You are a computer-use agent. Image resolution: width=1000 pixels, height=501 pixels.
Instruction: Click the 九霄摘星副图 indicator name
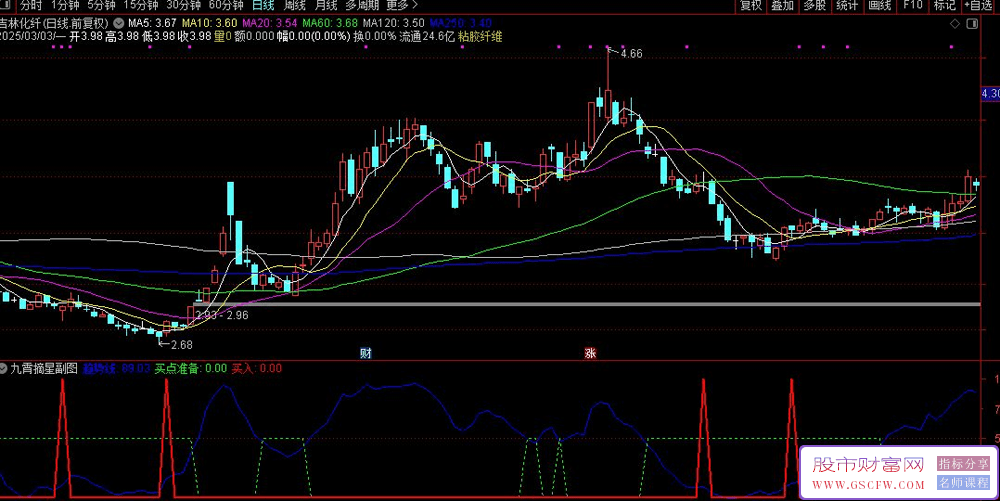(44, 368)
